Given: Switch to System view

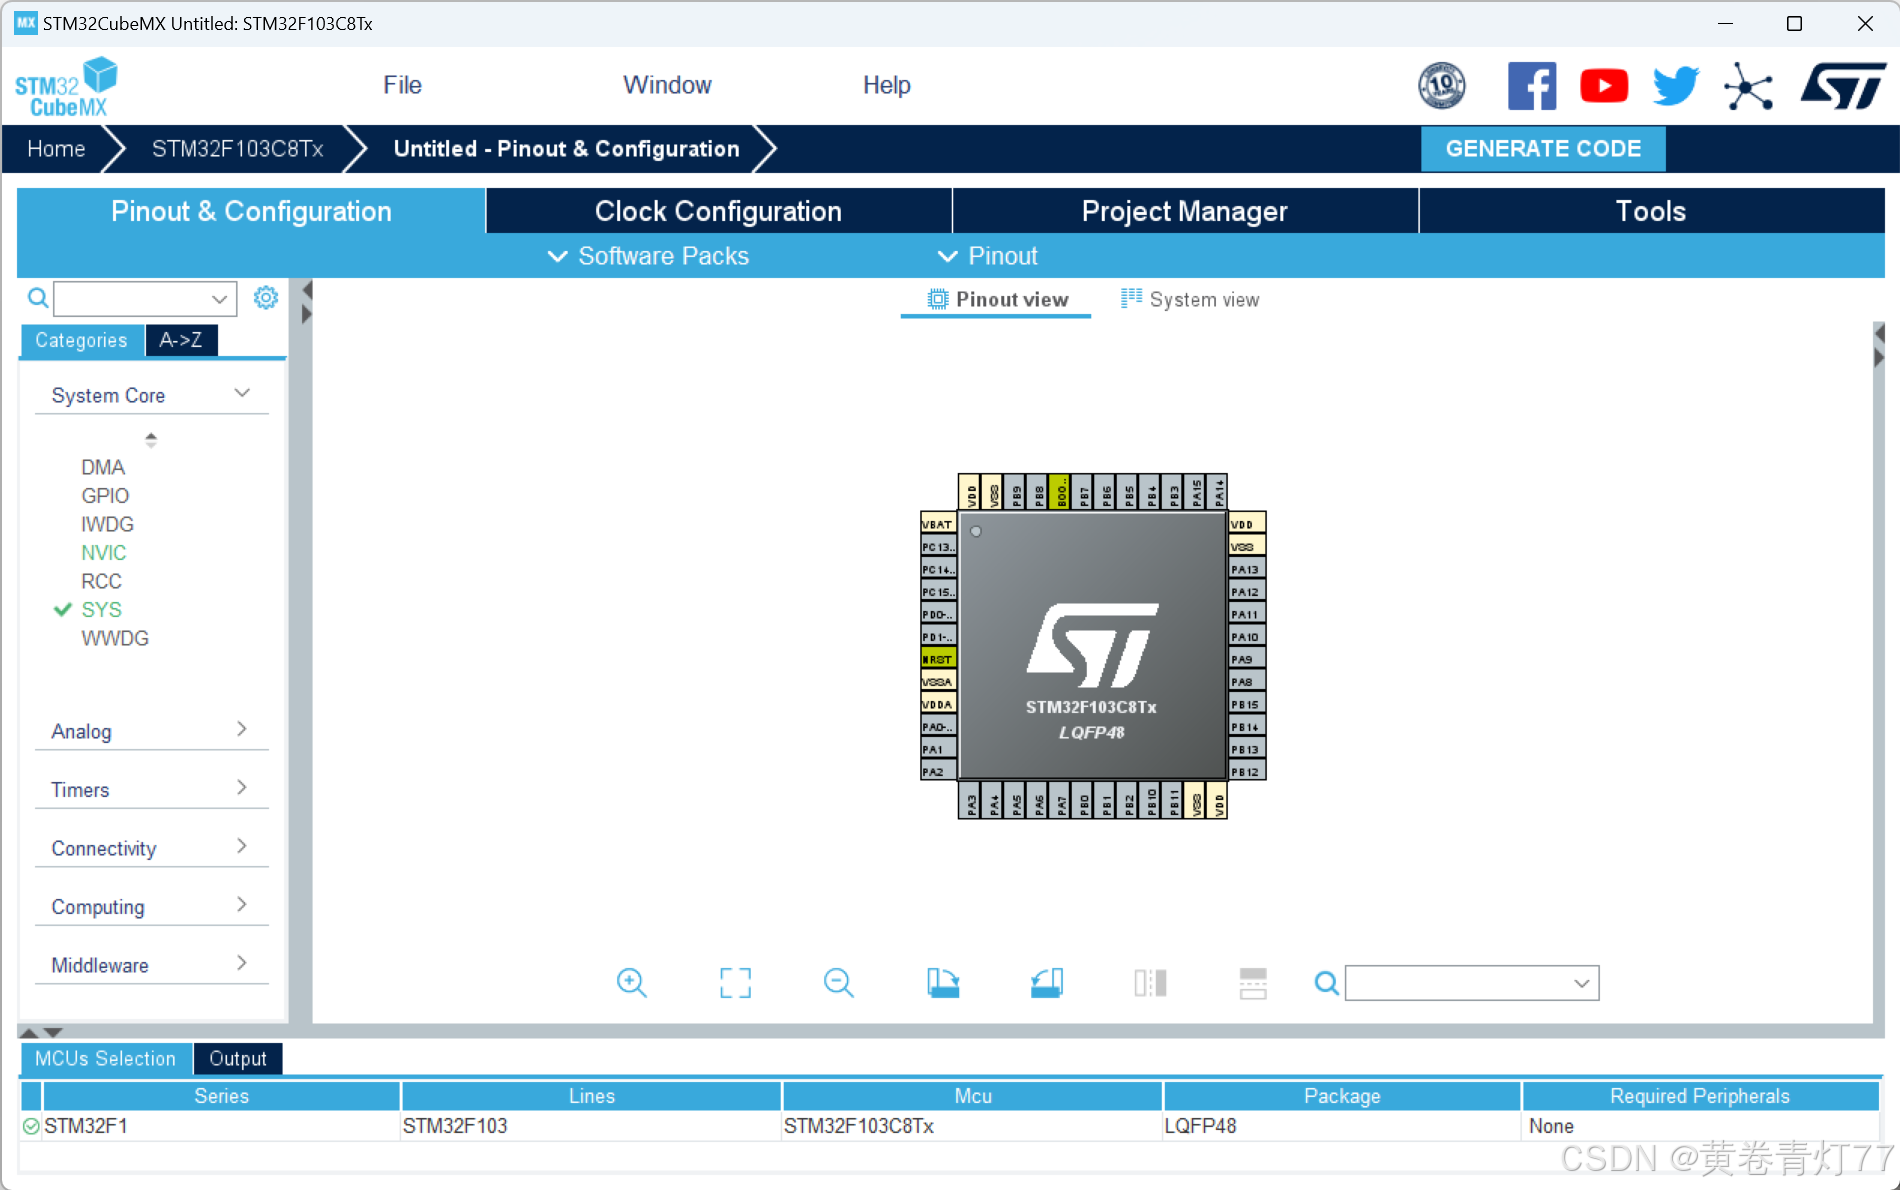Looking at the screenshot, I should pyautogui.click(x=1190, y=300).
